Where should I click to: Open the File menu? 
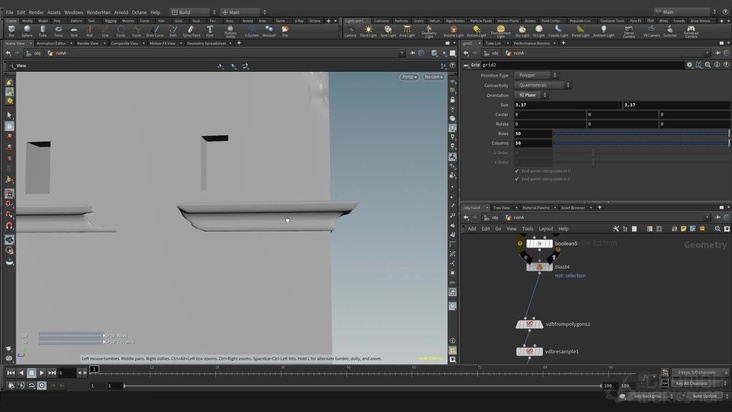point(9,13)
